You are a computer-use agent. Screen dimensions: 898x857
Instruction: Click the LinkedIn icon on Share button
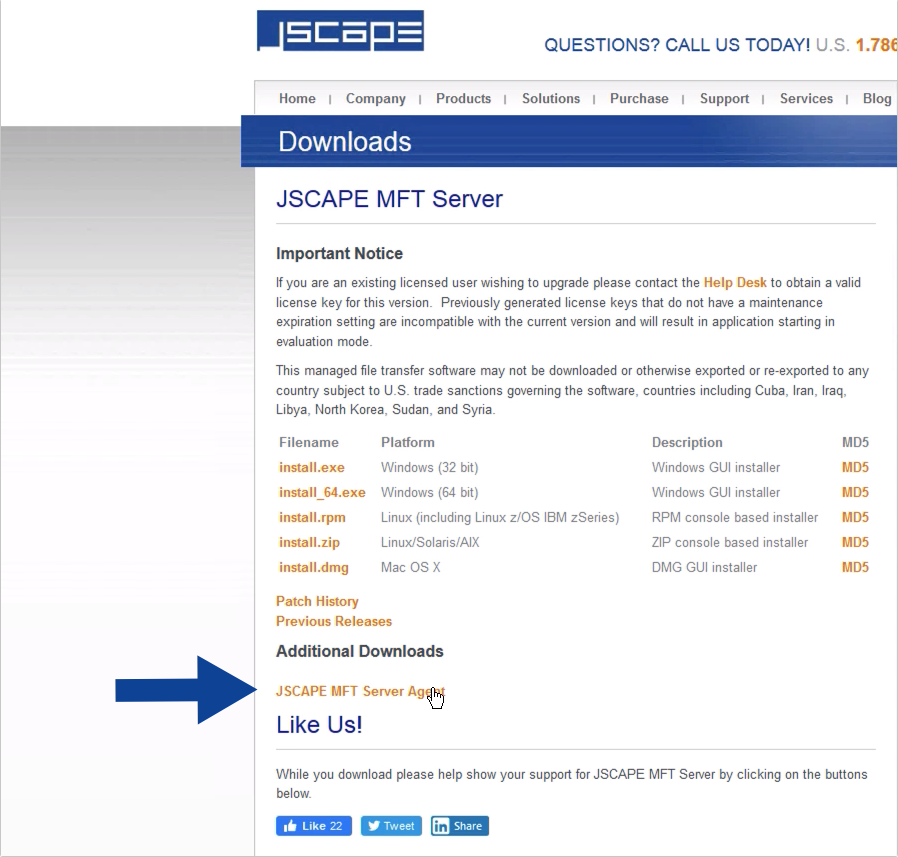(440, 825)
